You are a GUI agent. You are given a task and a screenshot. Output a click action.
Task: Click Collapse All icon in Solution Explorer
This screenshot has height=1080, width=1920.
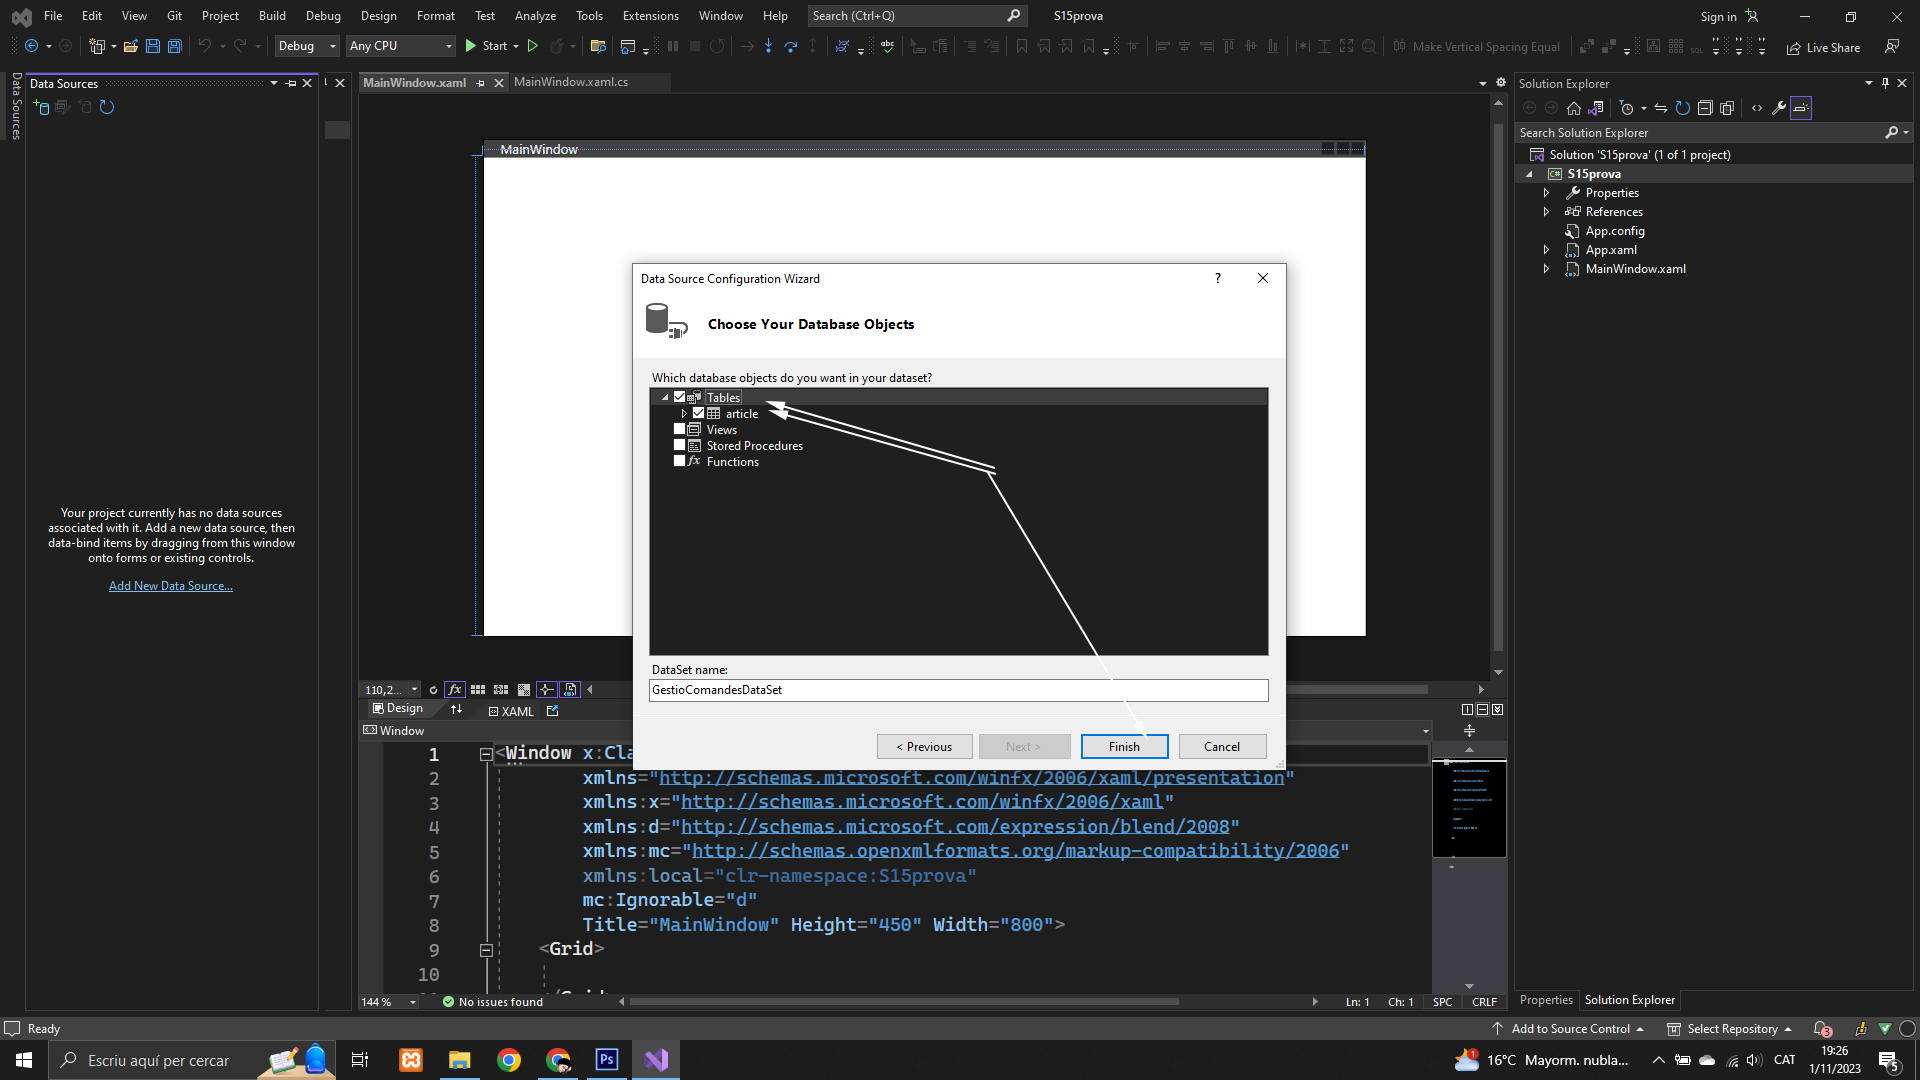[1705, 108]
